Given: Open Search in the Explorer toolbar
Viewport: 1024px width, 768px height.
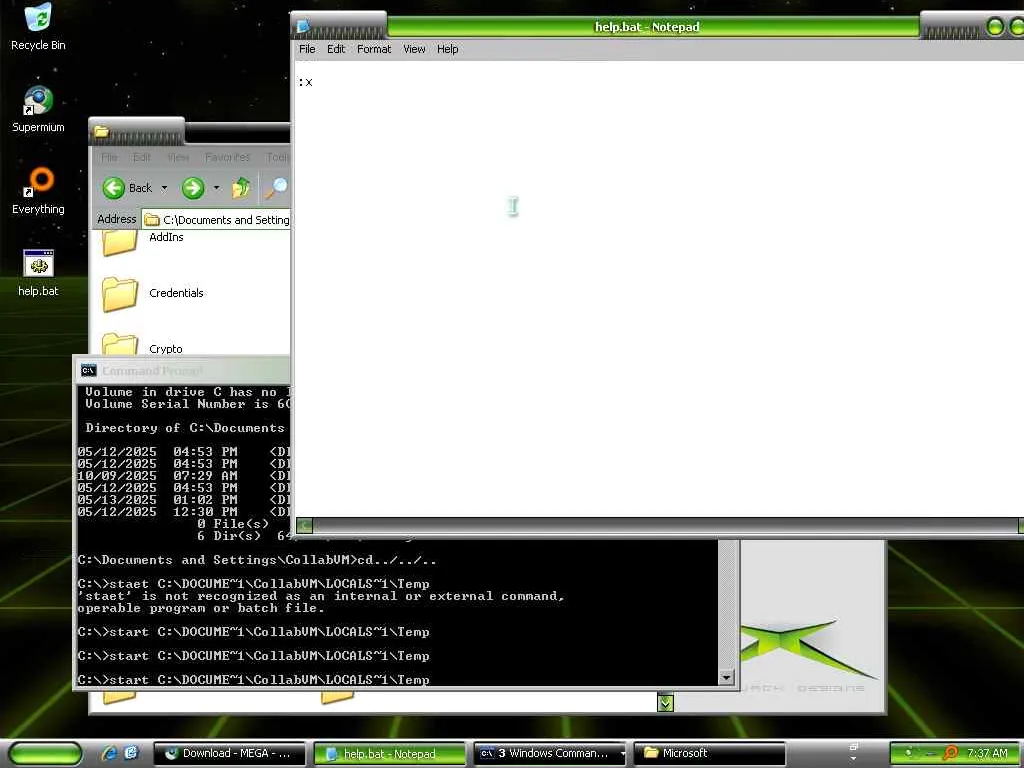Looking at the screenshot, I should click(x=276, y=188).
